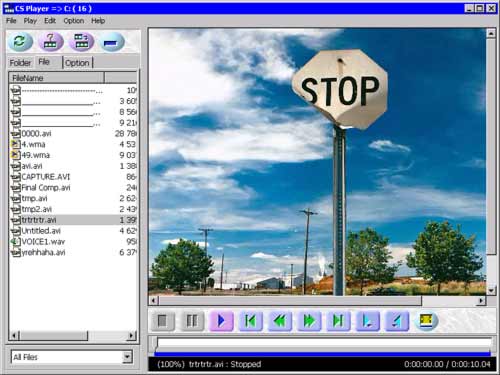Select trtrtrtr.avi in the file list

coord(74,220)
